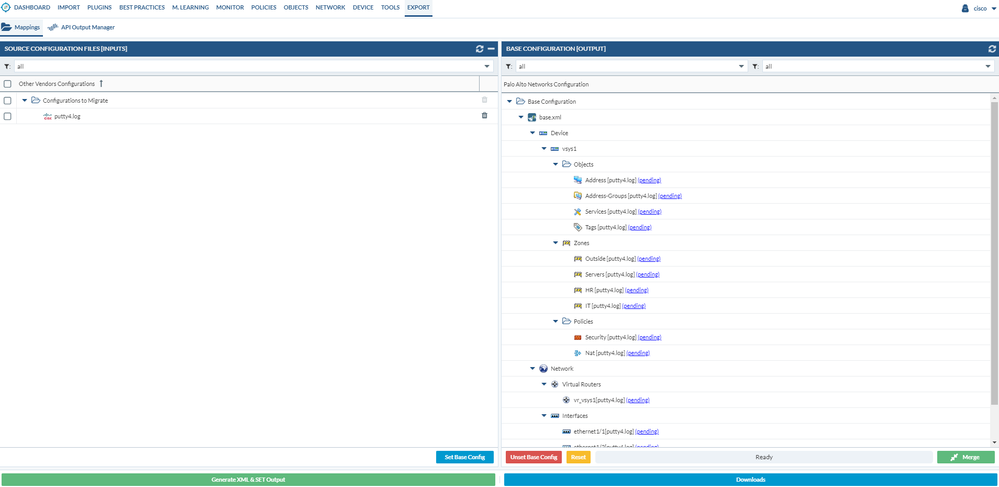Refresh the Source Configuration Files panel
Image resolution: width=999 pixels, height=487 pixels.
click(479, 48)
